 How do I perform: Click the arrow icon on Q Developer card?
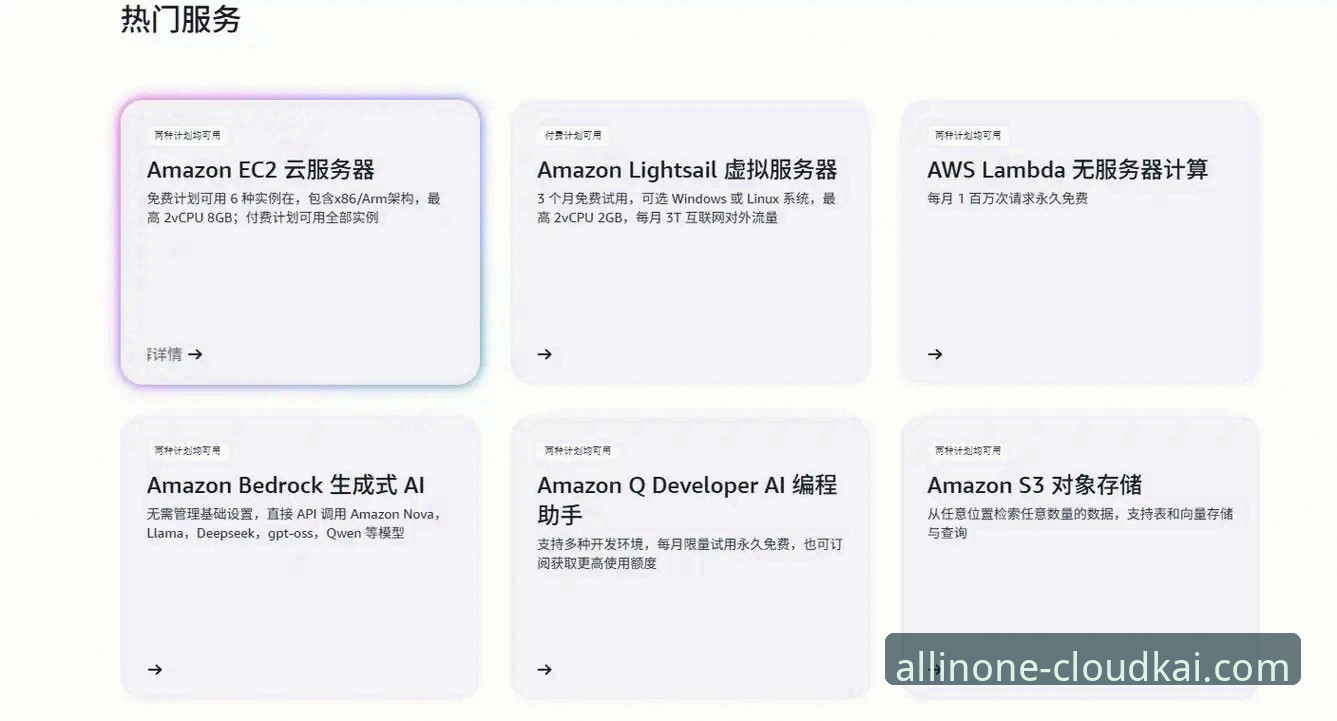[x=545, y=670]
